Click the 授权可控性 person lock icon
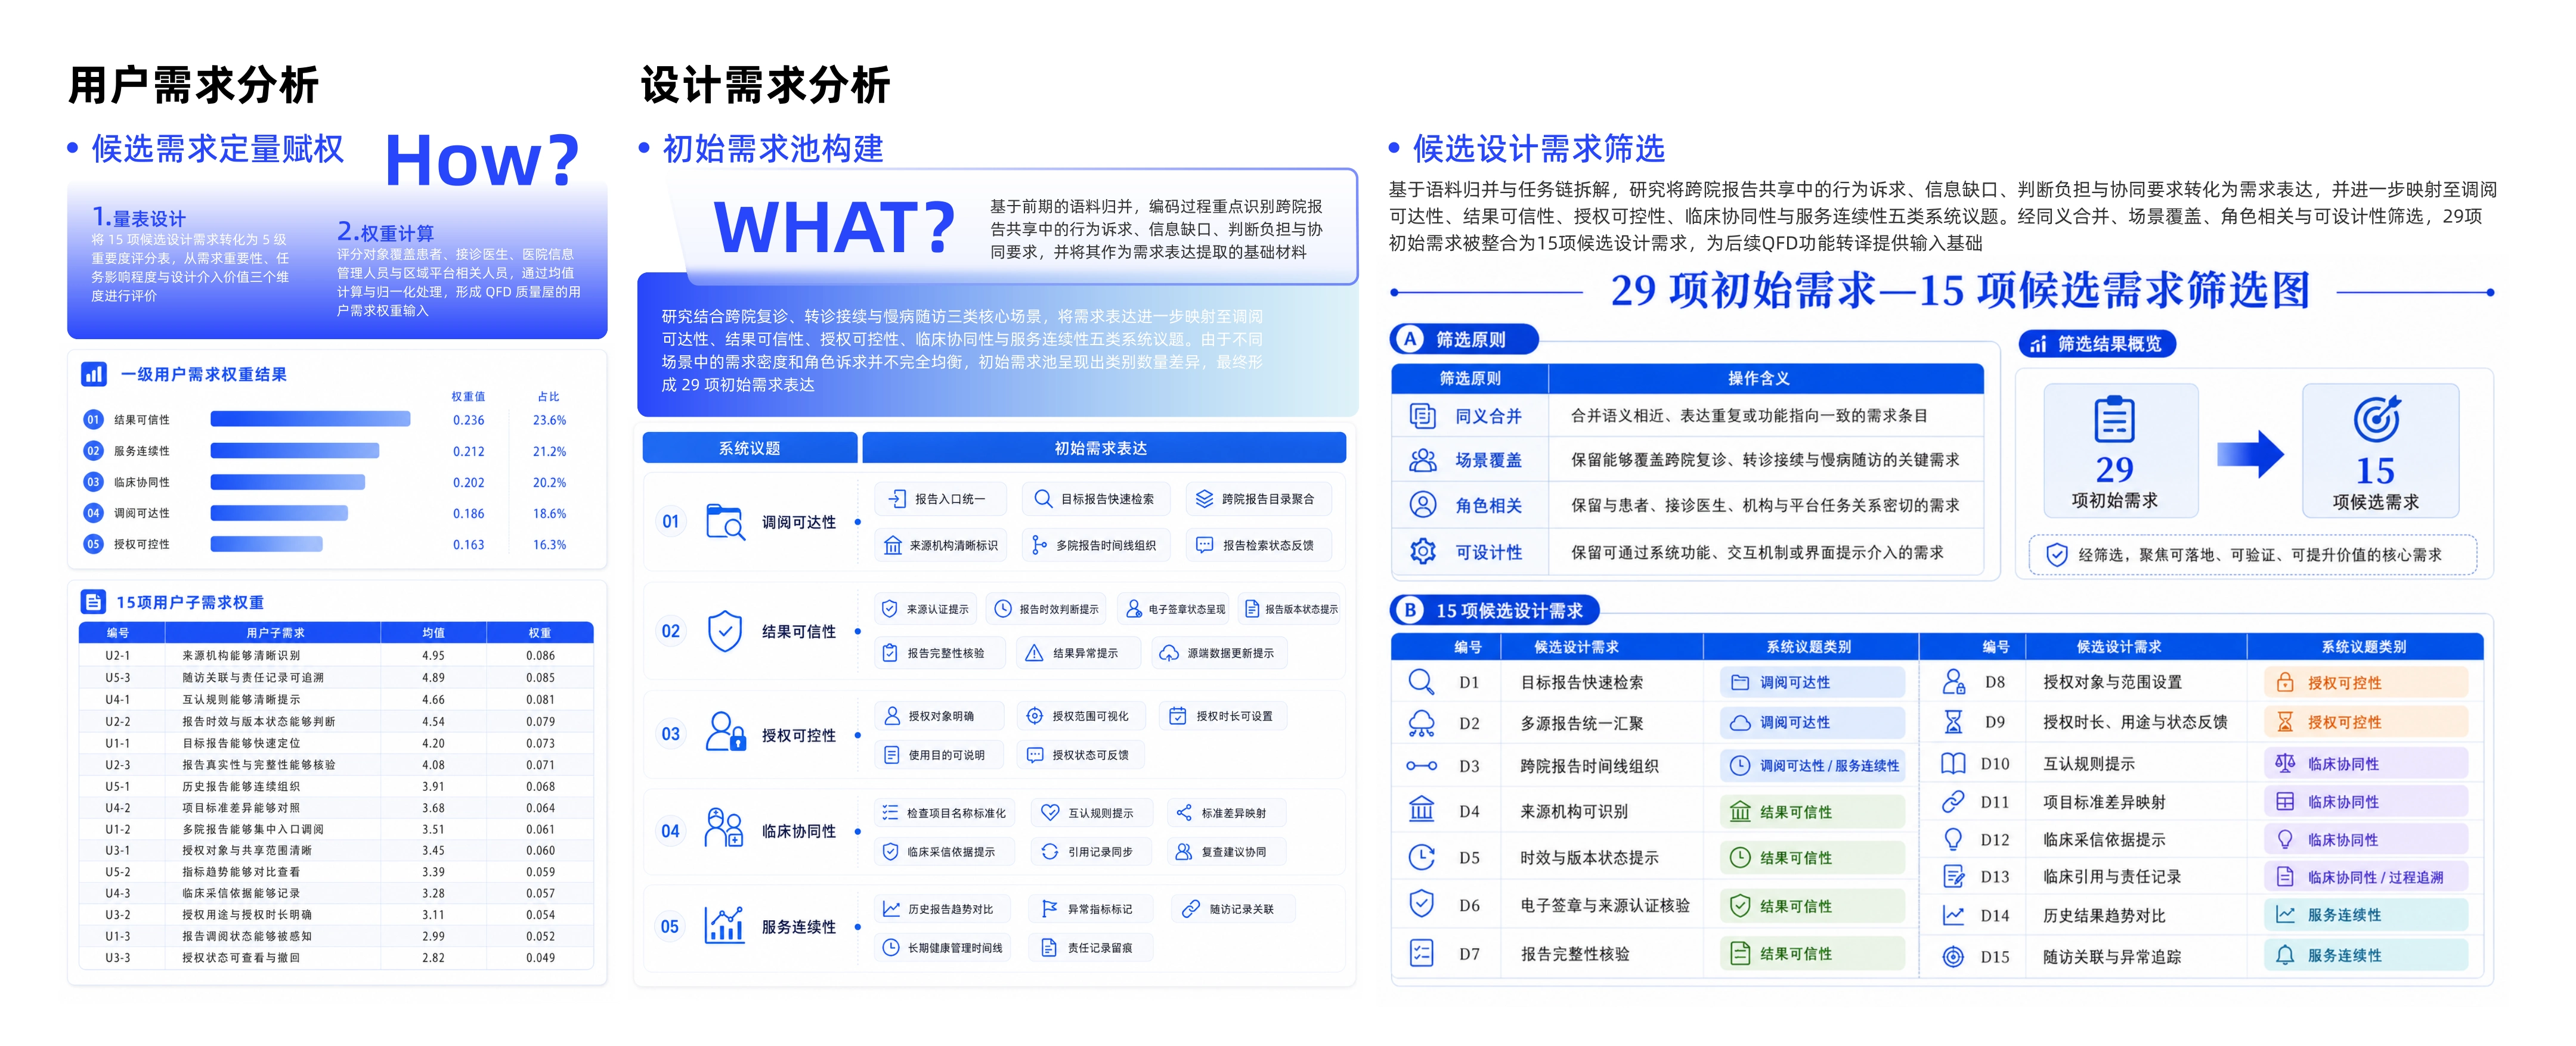 pos(725,731)
